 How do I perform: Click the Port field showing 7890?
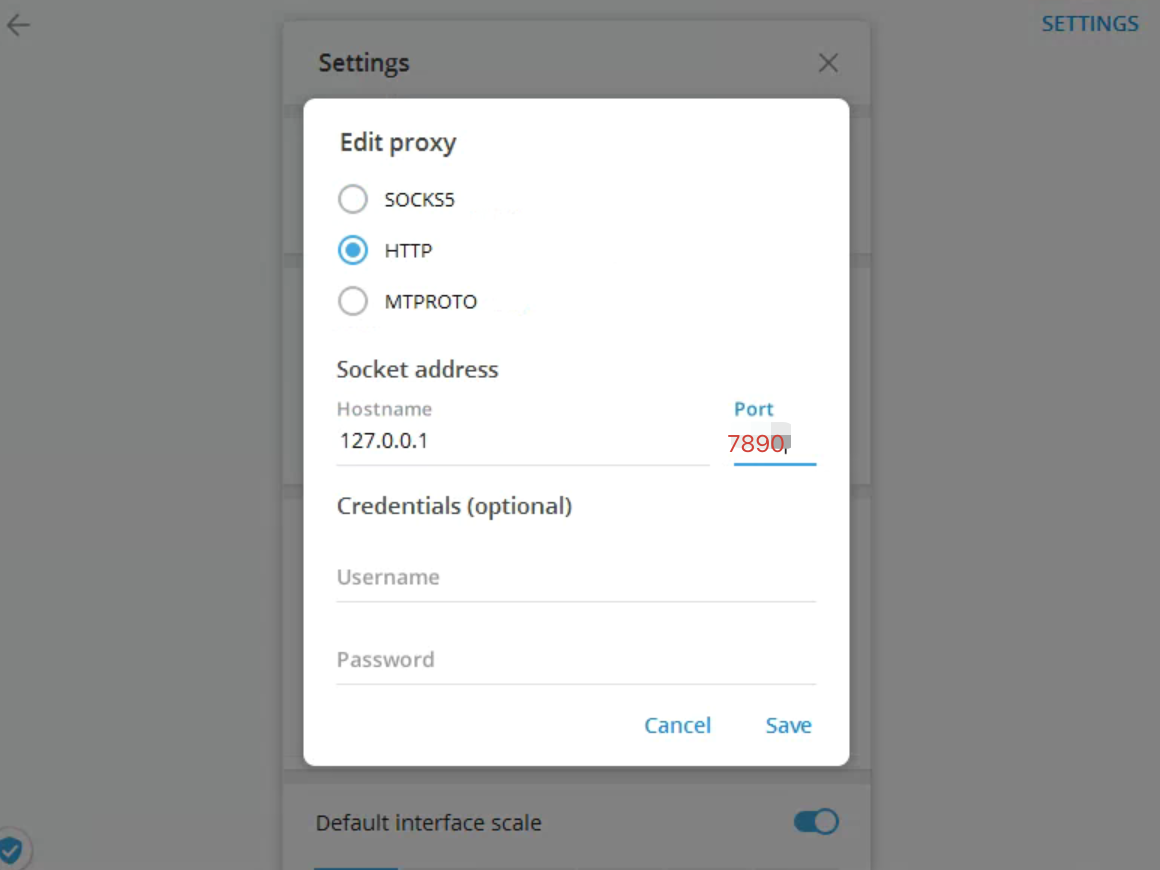pyautogui.click(x=774, y=443)
